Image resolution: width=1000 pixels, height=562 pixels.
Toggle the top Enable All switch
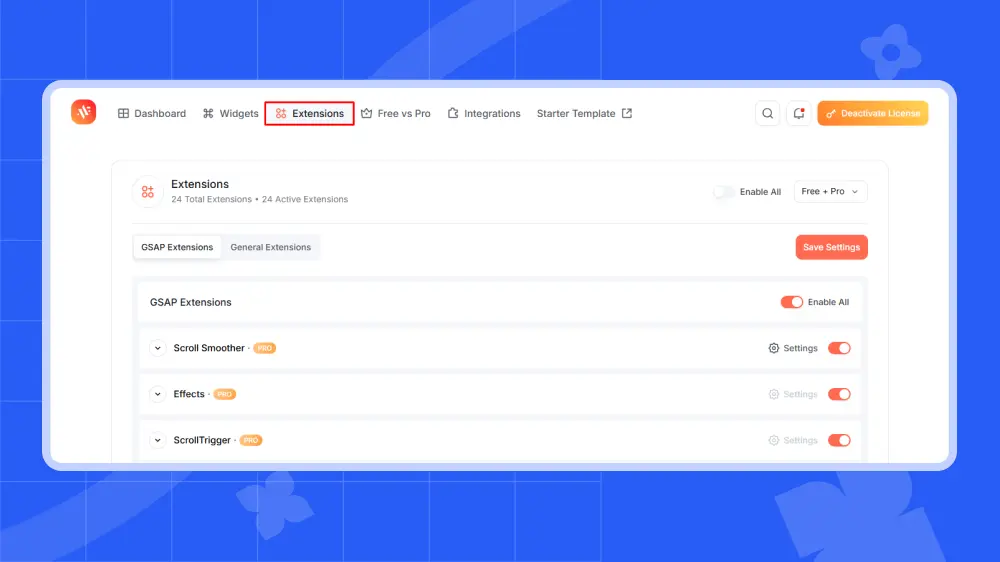coord(724,192)
